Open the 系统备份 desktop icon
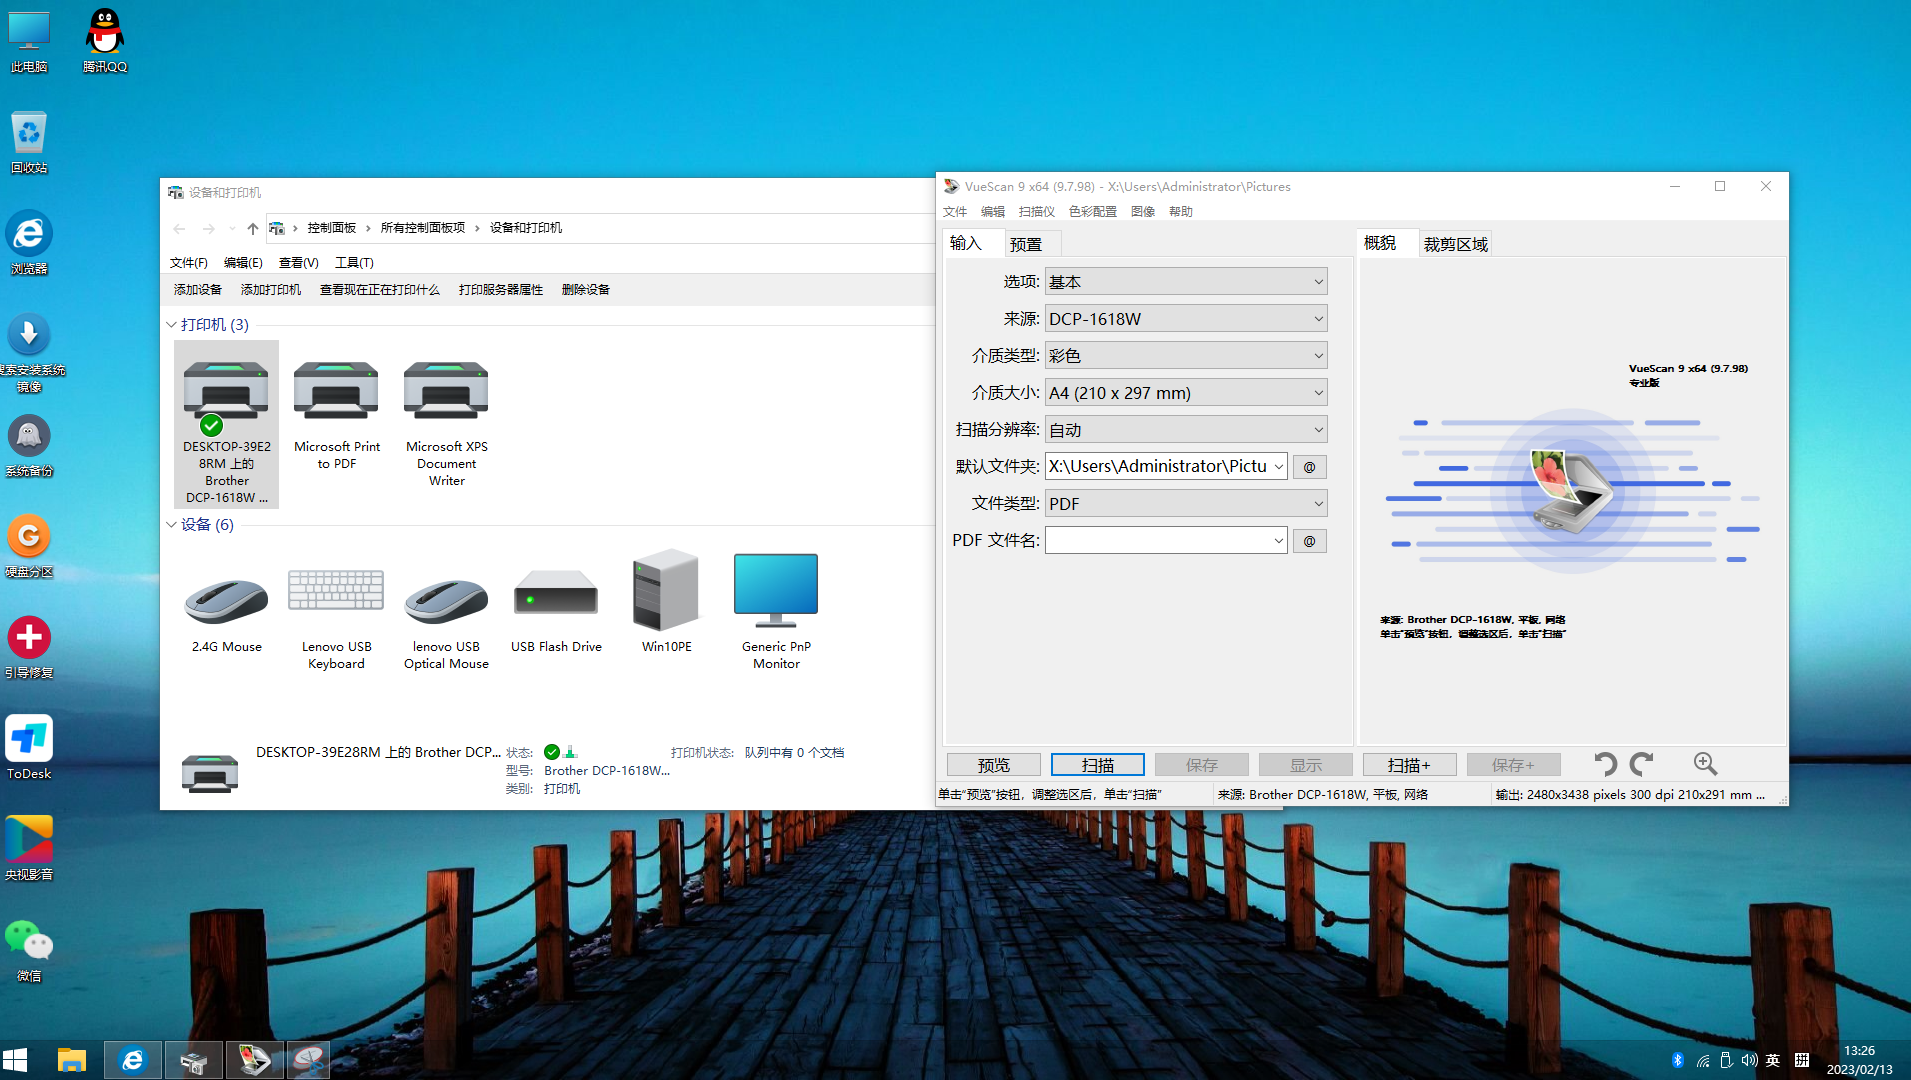Image resolution: width=1911 pixels, height=1080 pixels. click(x=29, y=446)
